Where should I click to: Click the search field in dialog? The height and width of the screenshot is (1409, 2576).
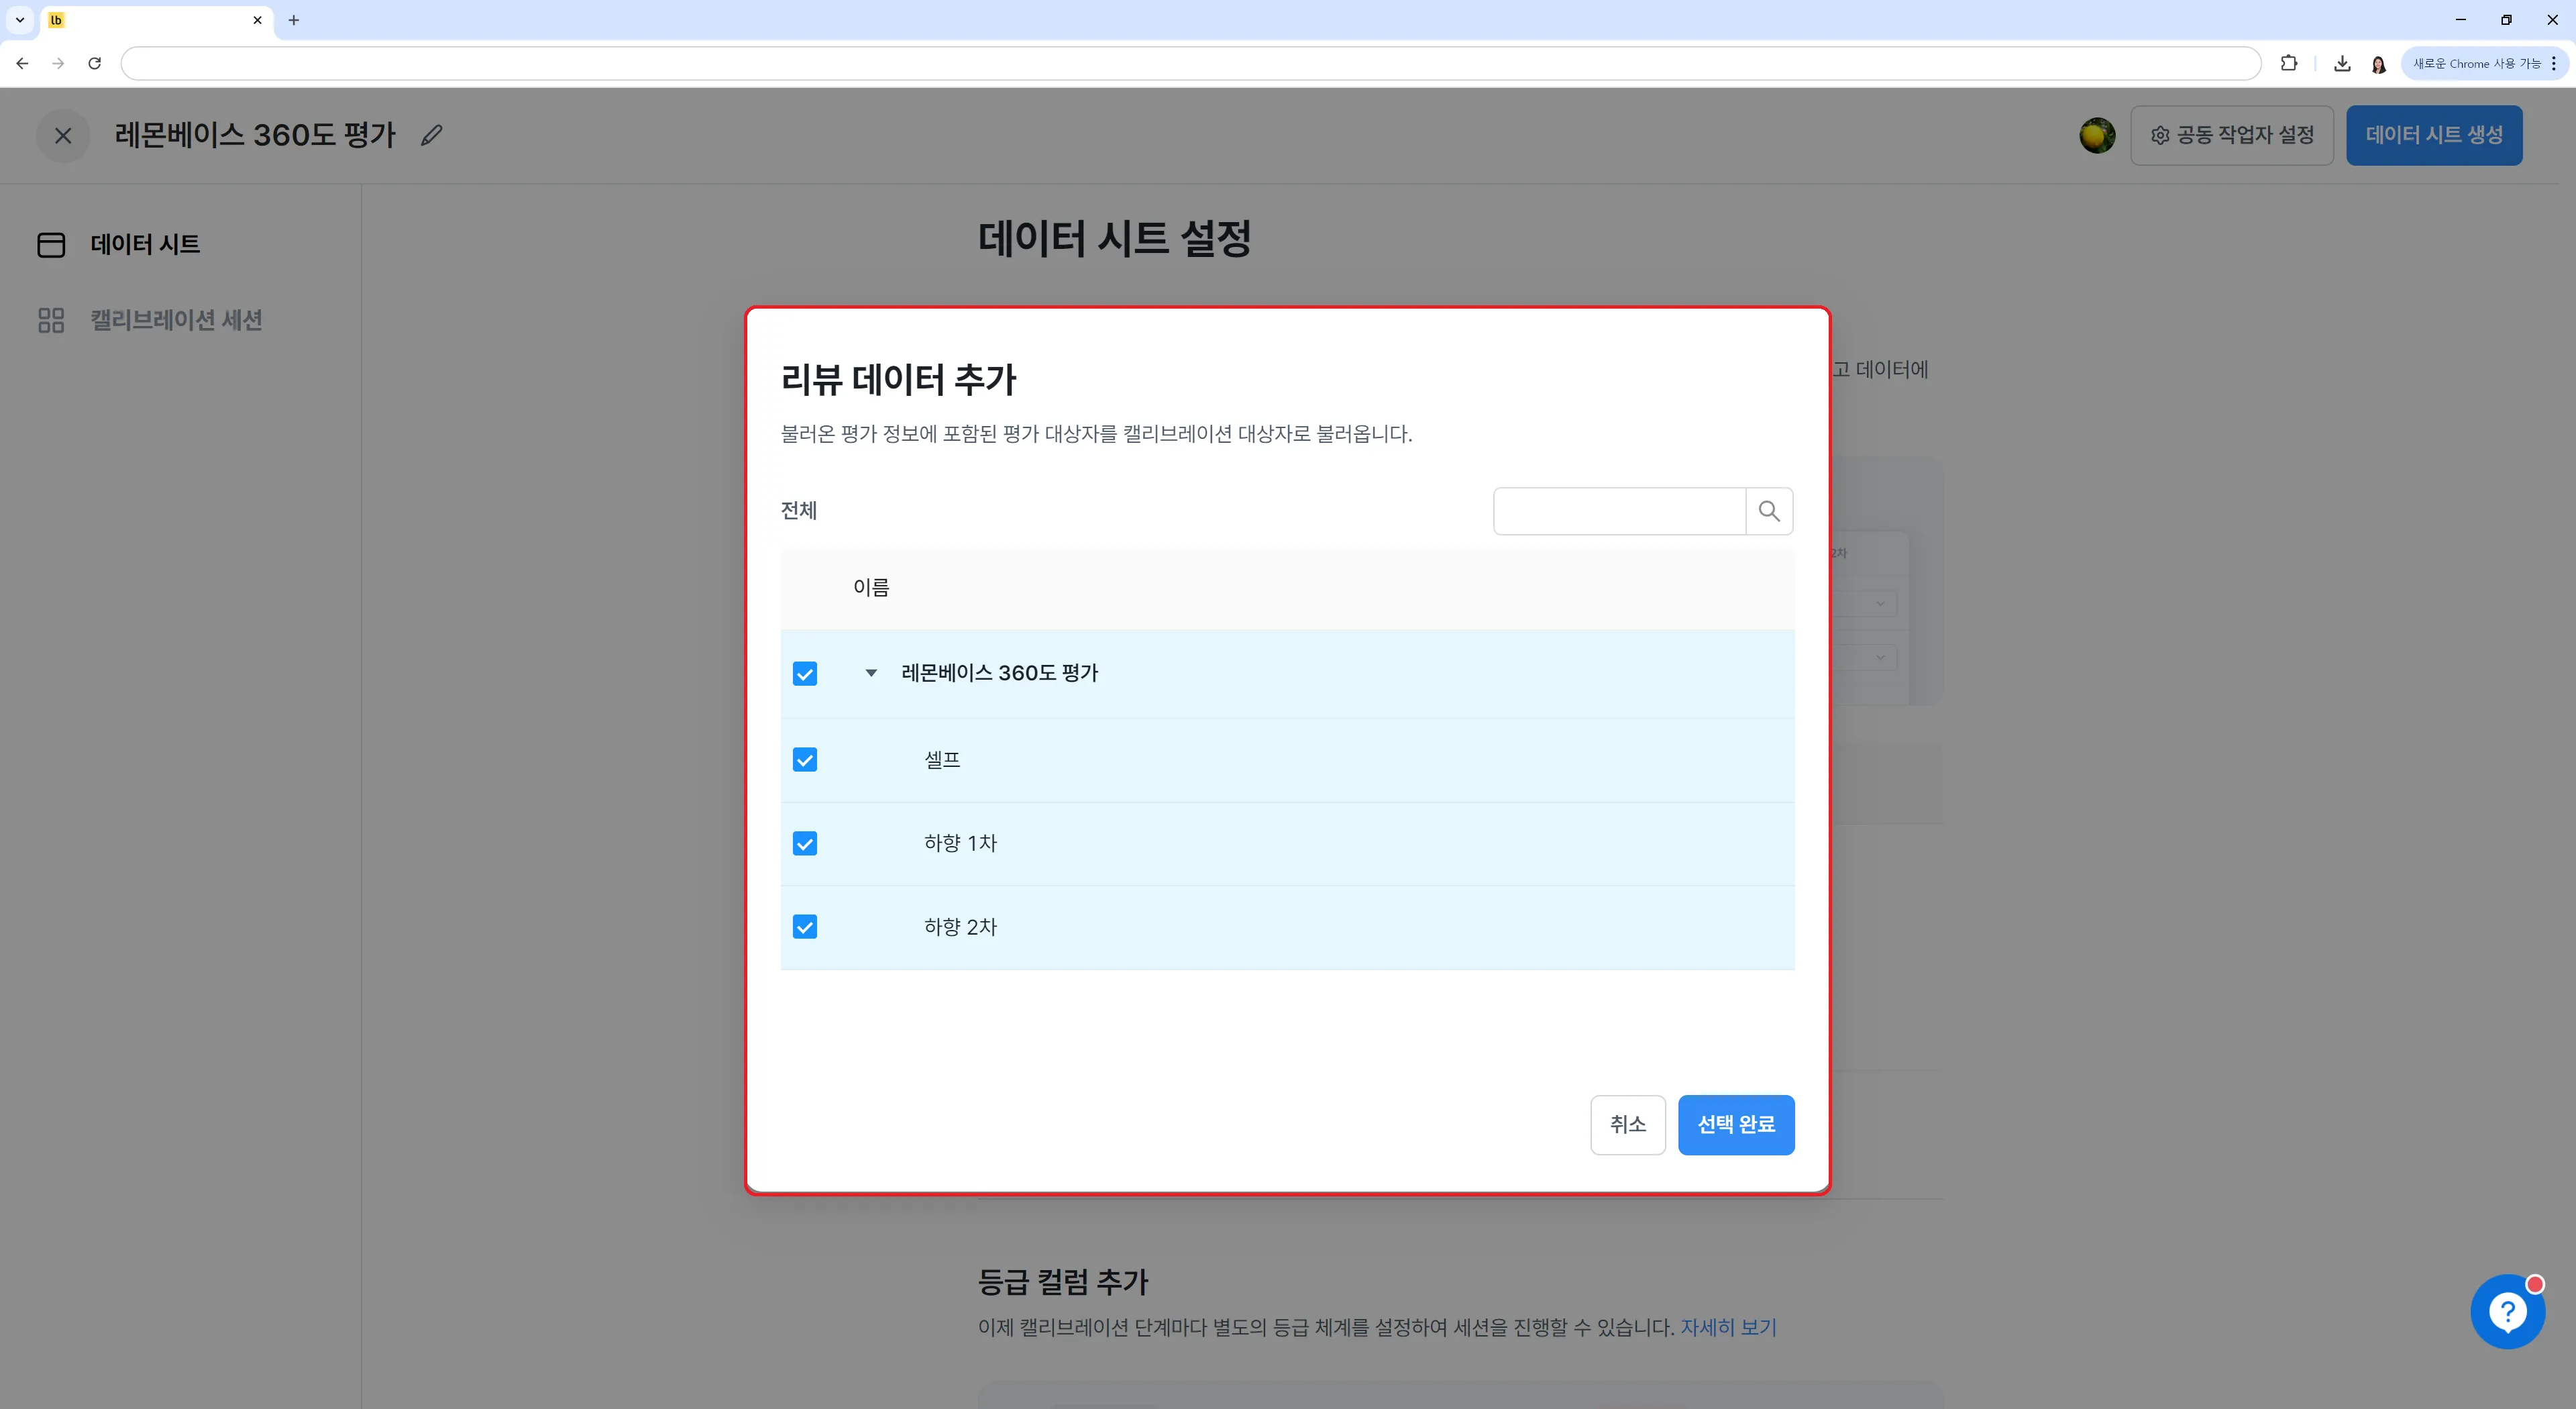1619,511
